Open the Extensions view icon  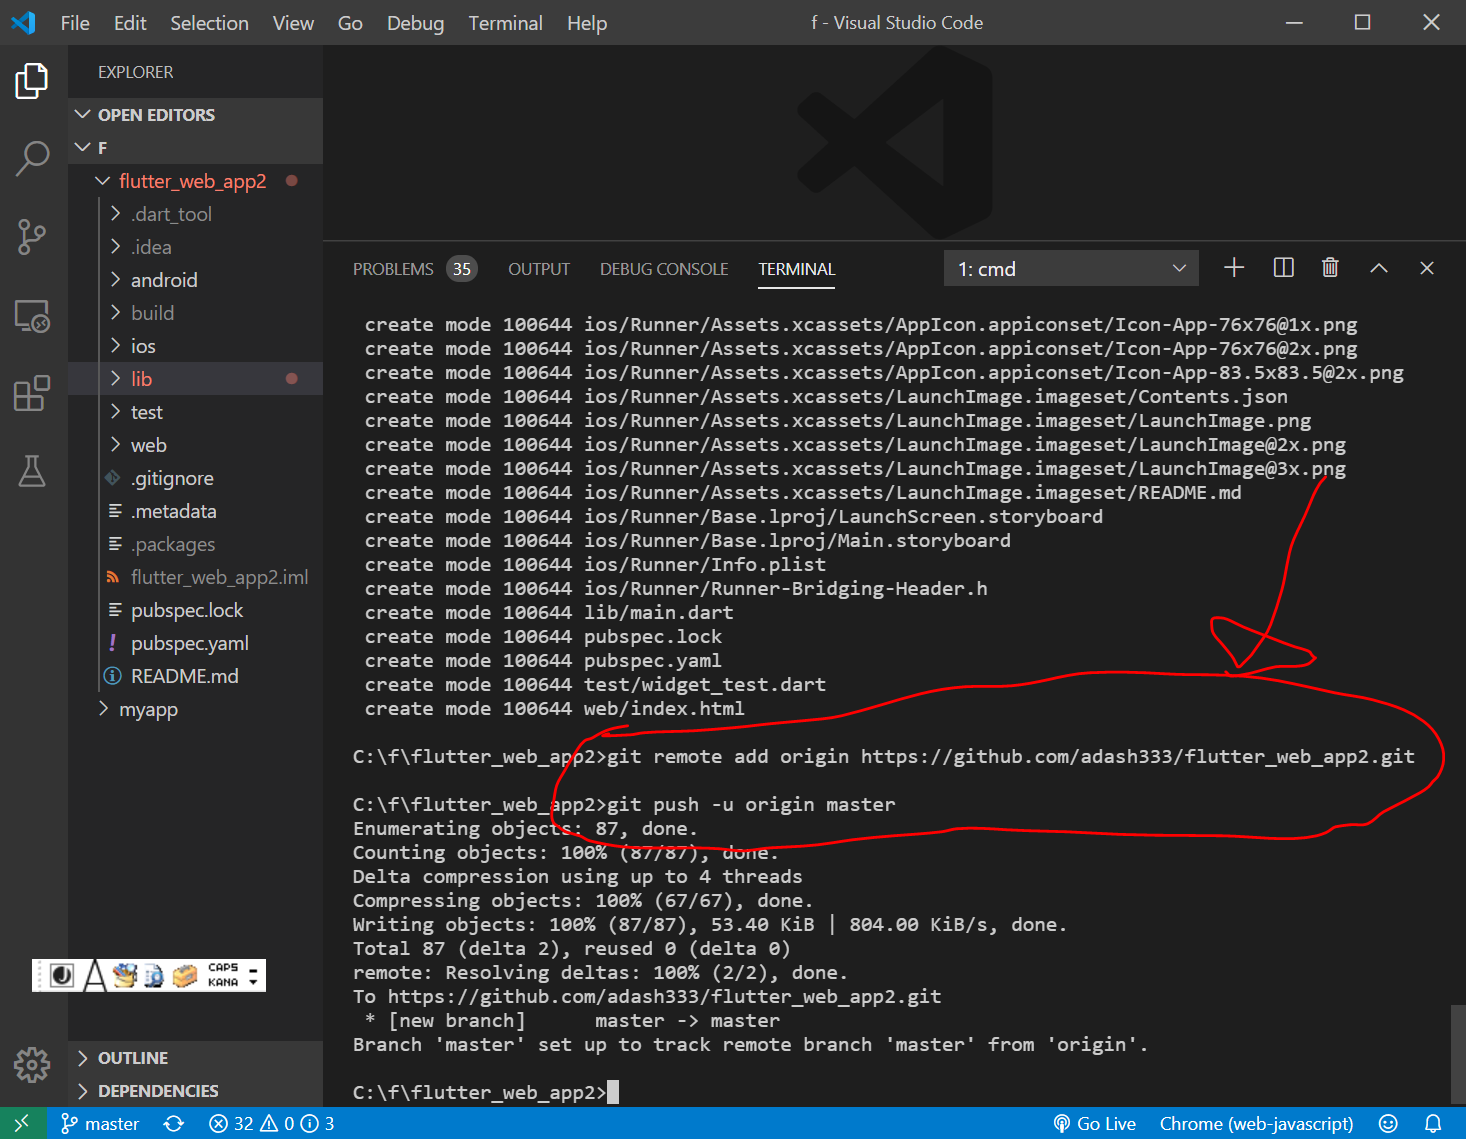point(32,393)
